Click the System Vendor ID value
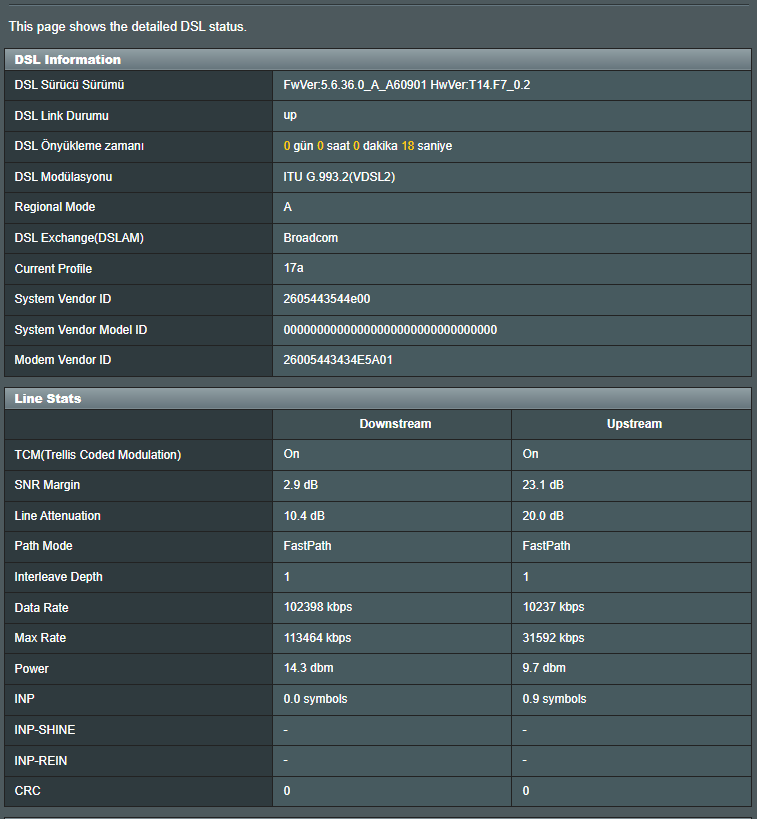This screenshot has height=819, width=757. tap(327, 299)
